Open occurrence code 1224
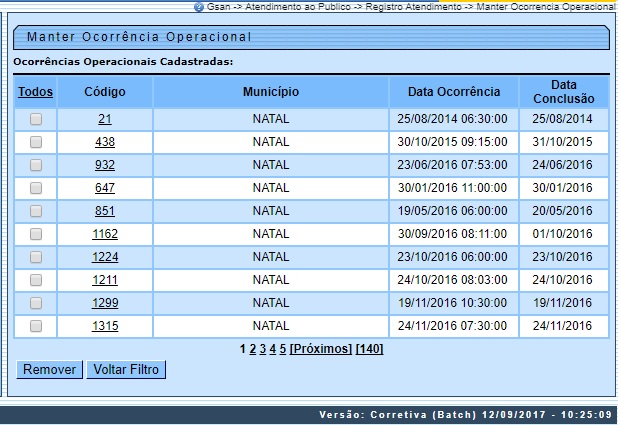This screenshot has width=618, height=425. [105, 257]
